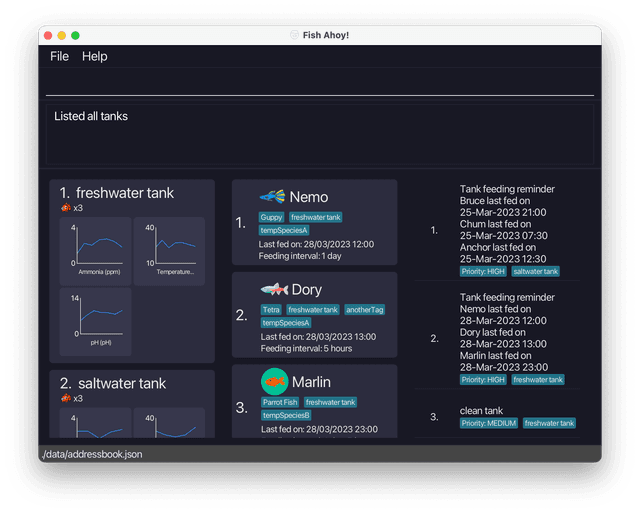Select the Parrot Fish tag on Marlin
The width and height of the screenshot is (640, 513).
[x=279, y=402]
